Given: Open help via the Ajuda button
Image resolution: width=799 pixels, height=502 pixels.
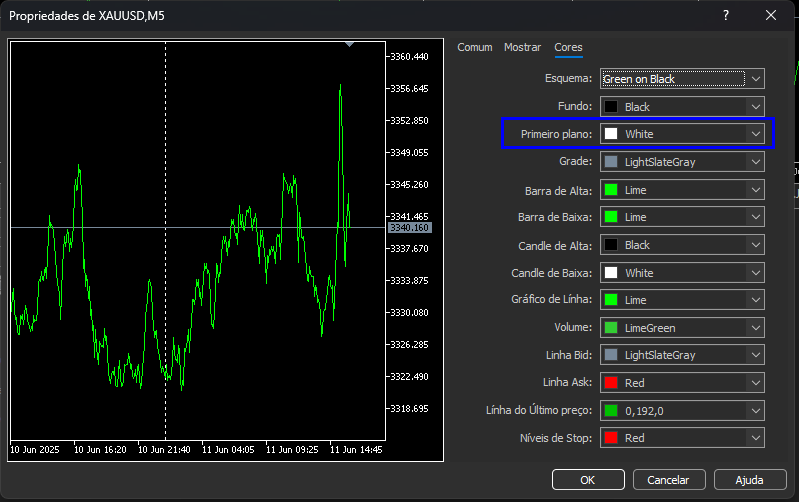Looking at the screenshot, I should pos(750,480).
